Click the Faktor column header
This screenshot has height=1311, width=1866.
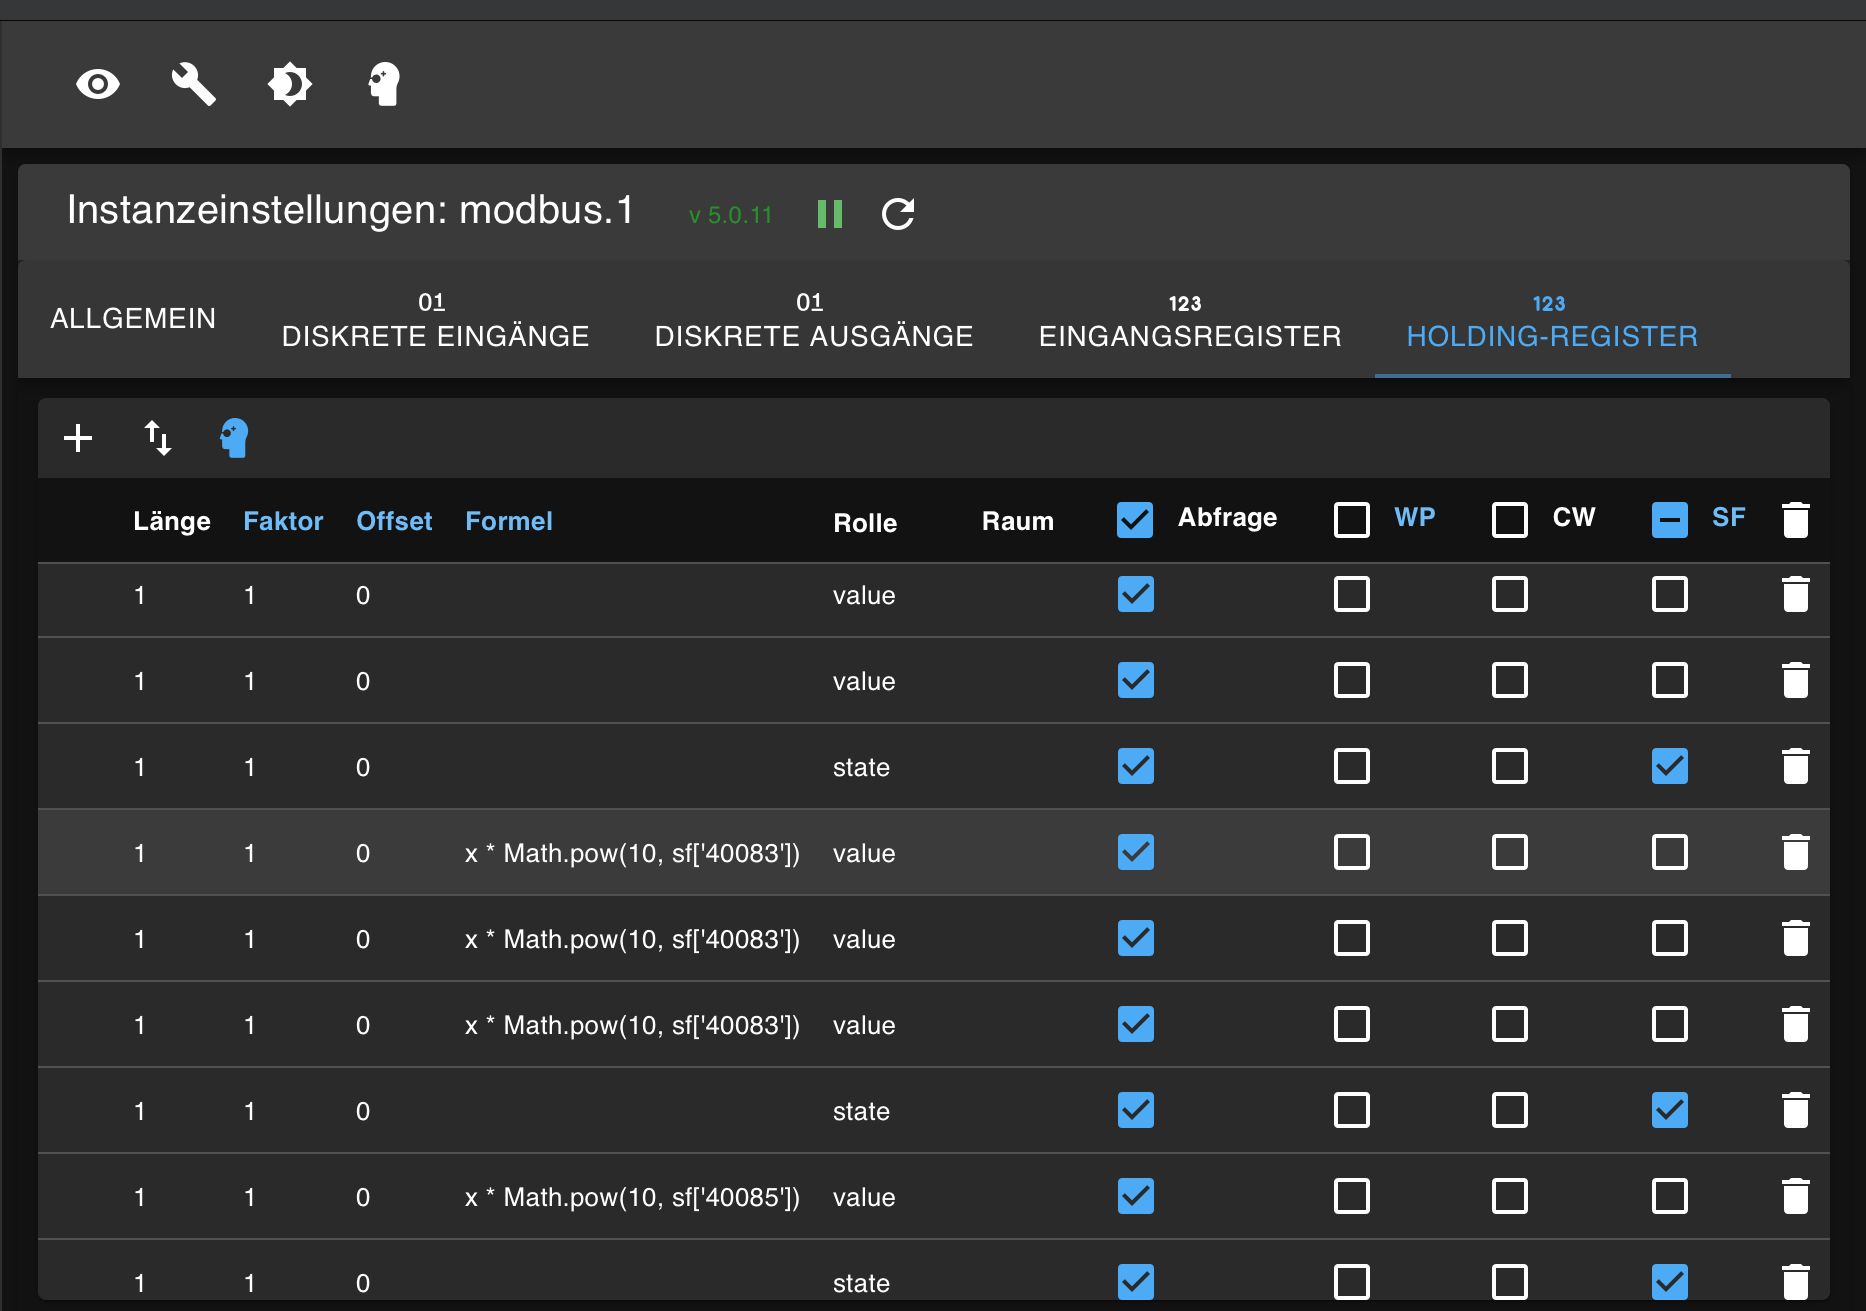point(283,521)
